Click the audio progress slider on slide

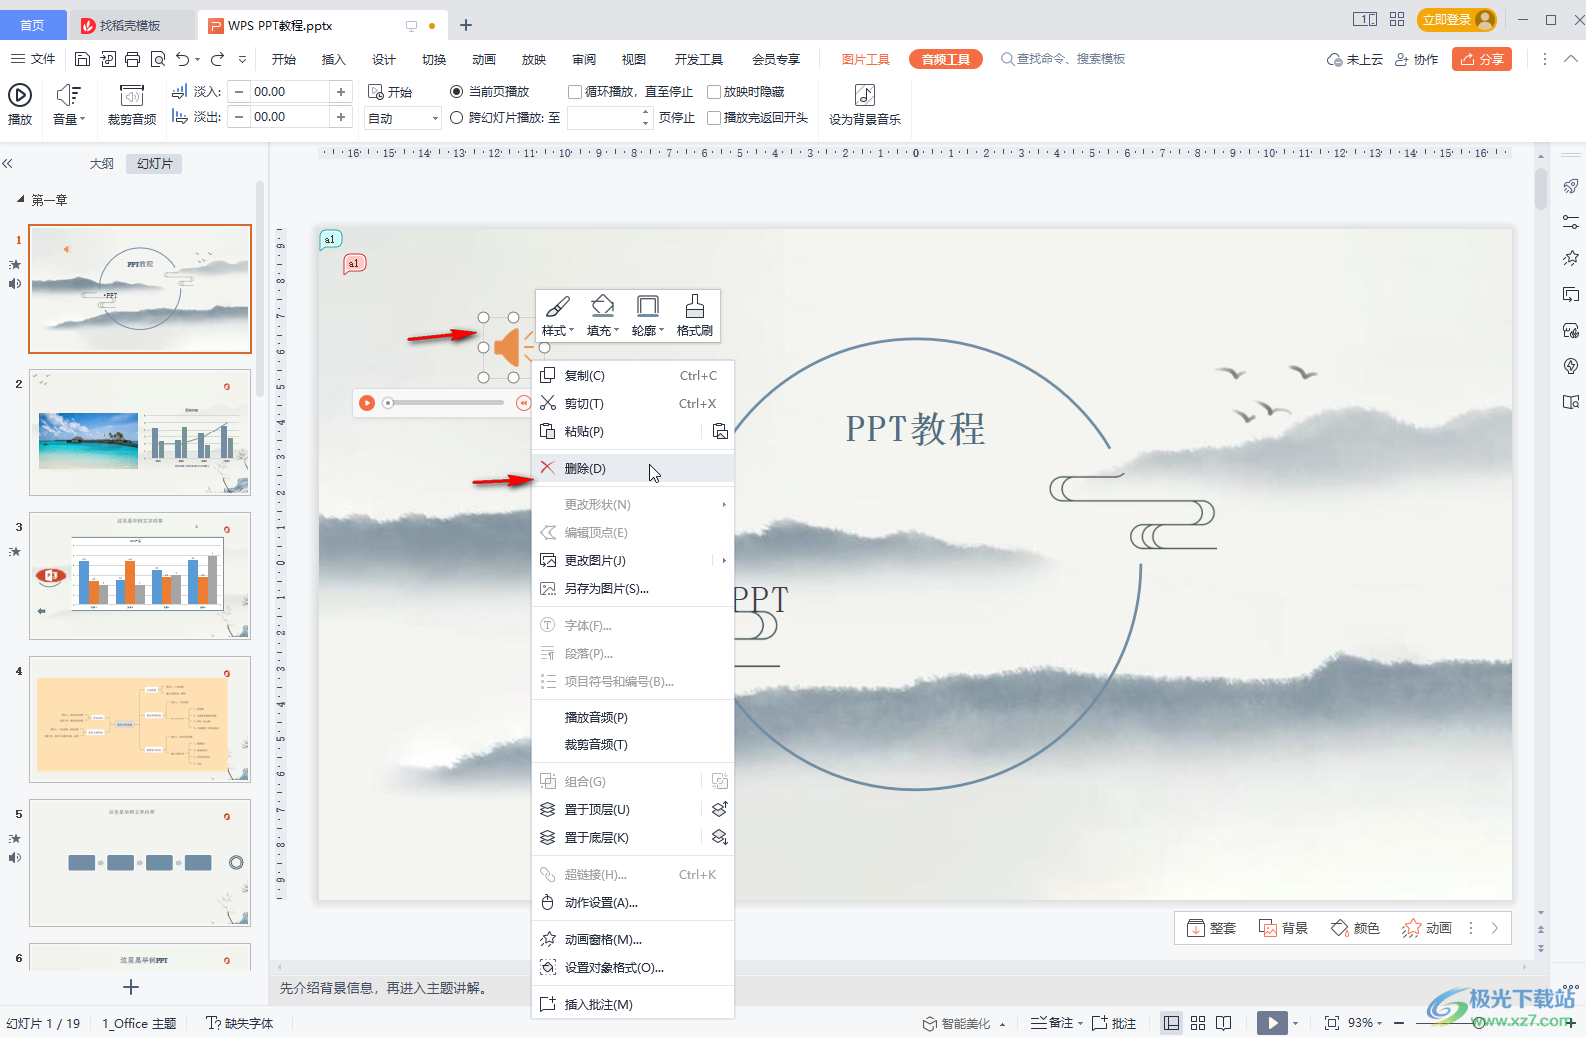click(445, 403)
